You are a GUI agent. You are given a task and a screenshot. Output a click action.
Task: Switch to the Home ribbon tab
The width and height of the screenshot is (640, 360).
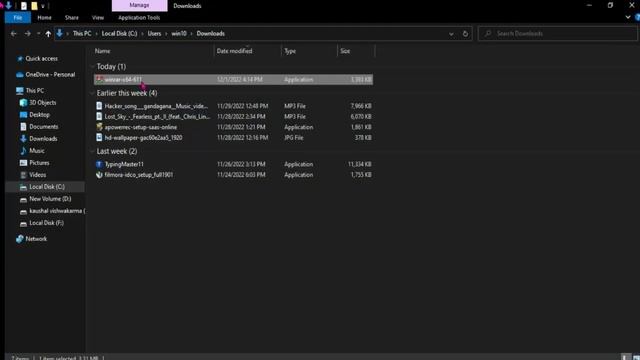tap(44, 18)
